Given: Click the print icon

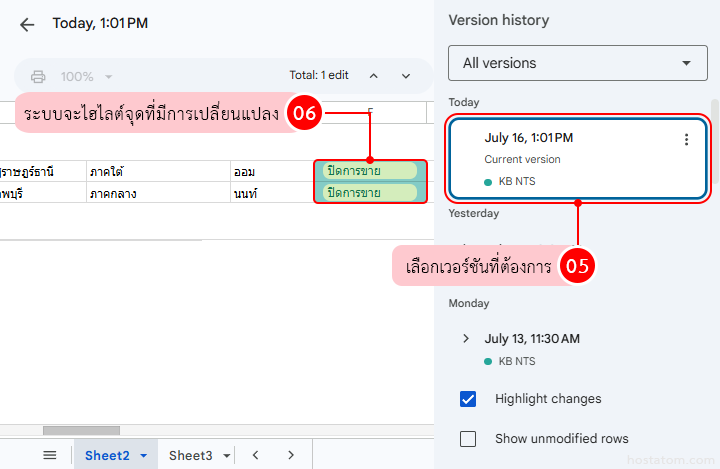Looking at the screenshot, I should 38,76.
